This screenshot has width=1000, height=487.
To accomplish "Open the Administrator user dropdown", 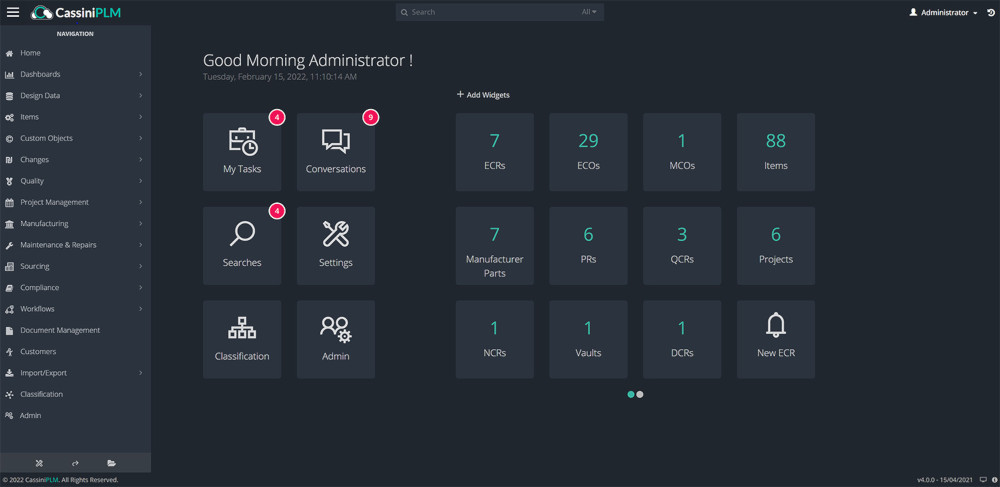I will click(943, 13).
